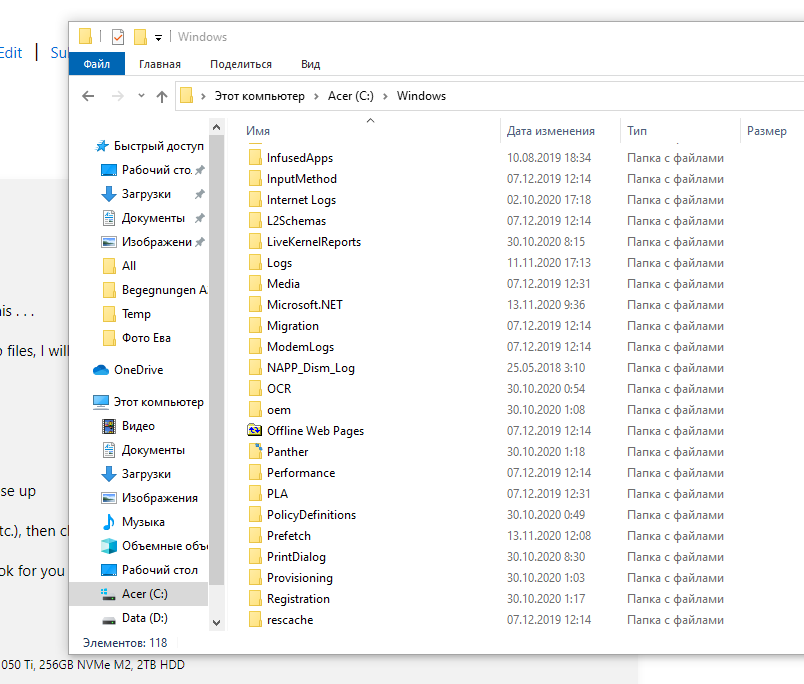Sort by the Тип column header
This screenshot has height=684, width=804.
point(637,131)
